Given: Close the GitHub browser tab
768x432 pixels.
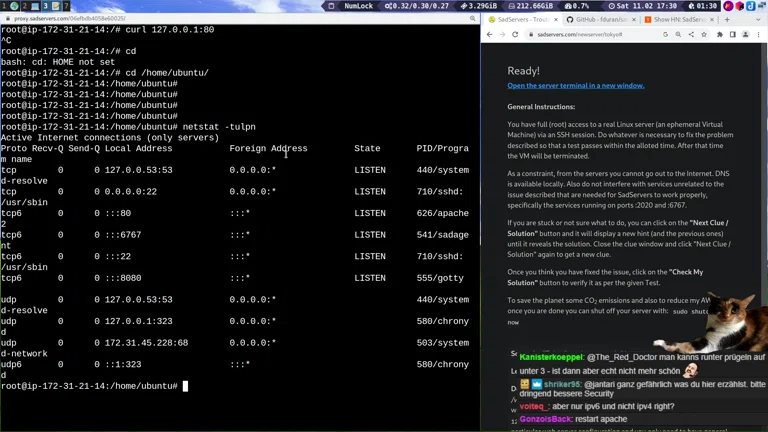Looking at the screenshot, I should click(x=634, y=20).
